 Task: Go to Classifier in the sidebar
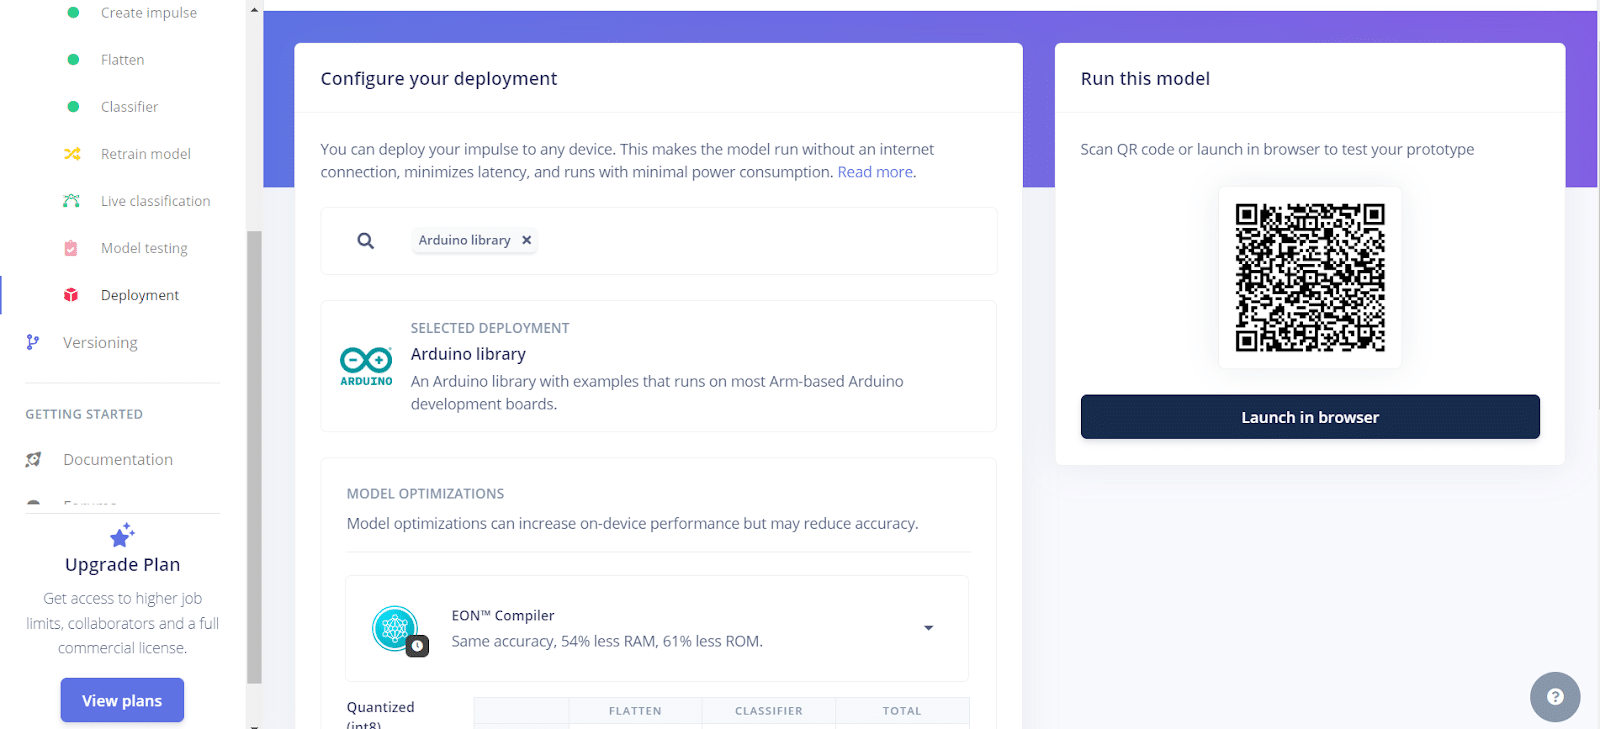click(129, 107)
